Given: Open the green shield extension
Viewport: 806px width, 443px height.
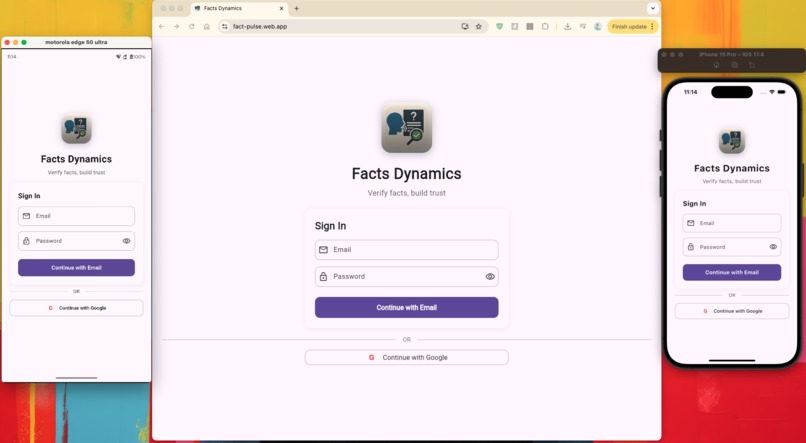Looking at the screenshot, I should pos(499,27).
